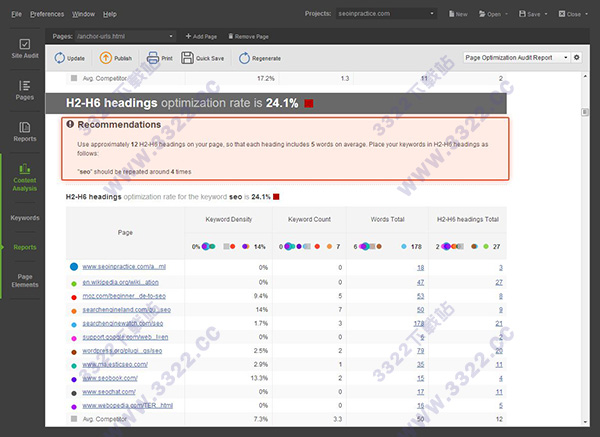Select the Content Analysis module
This screenshot has height=437, width=600.
pos(24,177)
